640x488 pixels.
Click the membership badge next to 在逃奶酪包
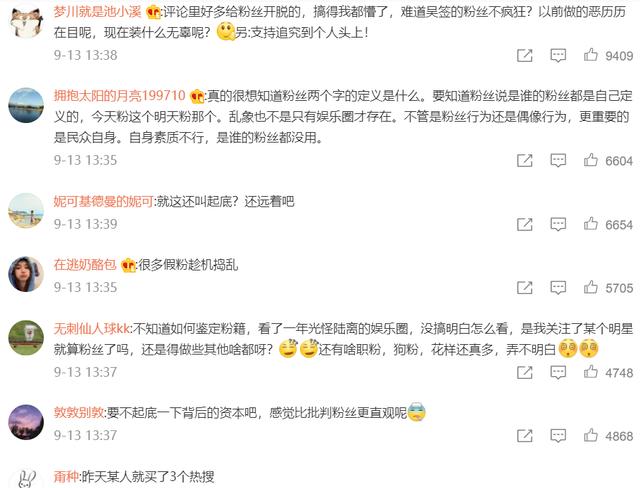[128, 265]
